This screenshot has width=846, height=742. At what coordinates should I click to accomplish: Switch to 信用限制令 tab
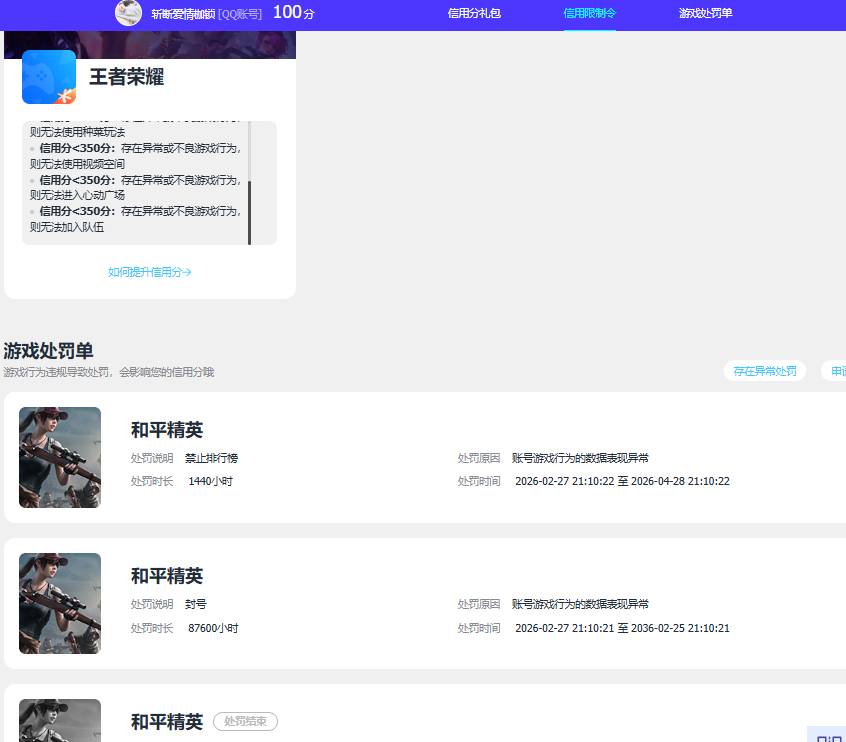[589, 13]
